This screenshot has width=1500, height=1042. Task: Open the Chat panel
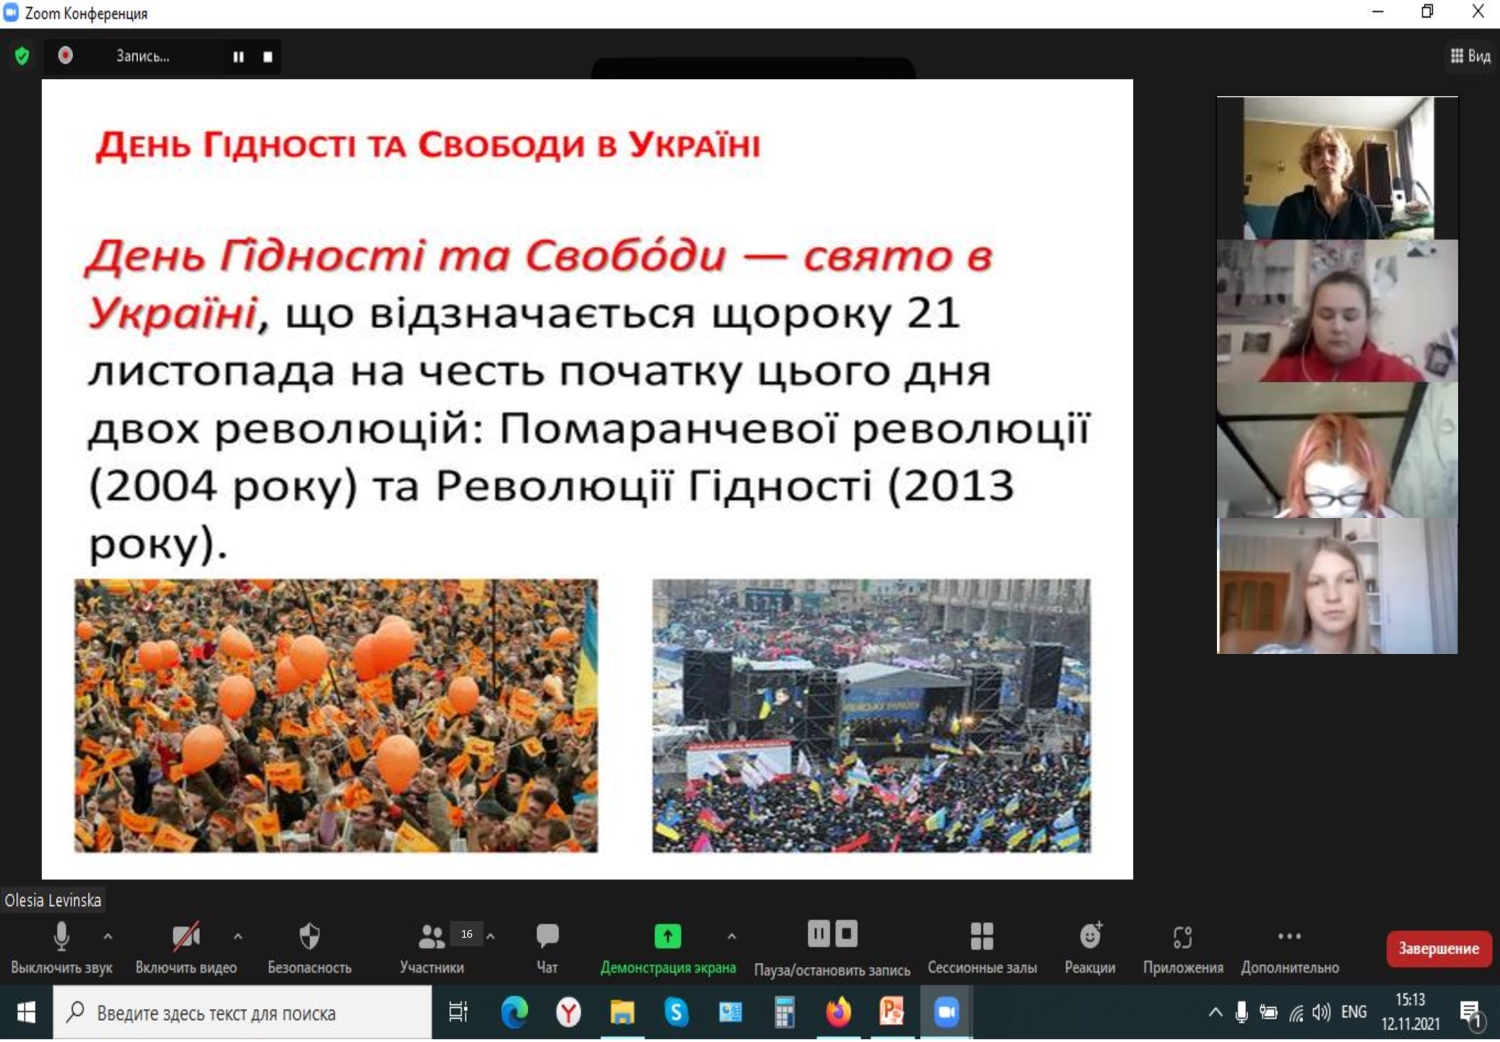pyautogui.click(x=547, y=938)
